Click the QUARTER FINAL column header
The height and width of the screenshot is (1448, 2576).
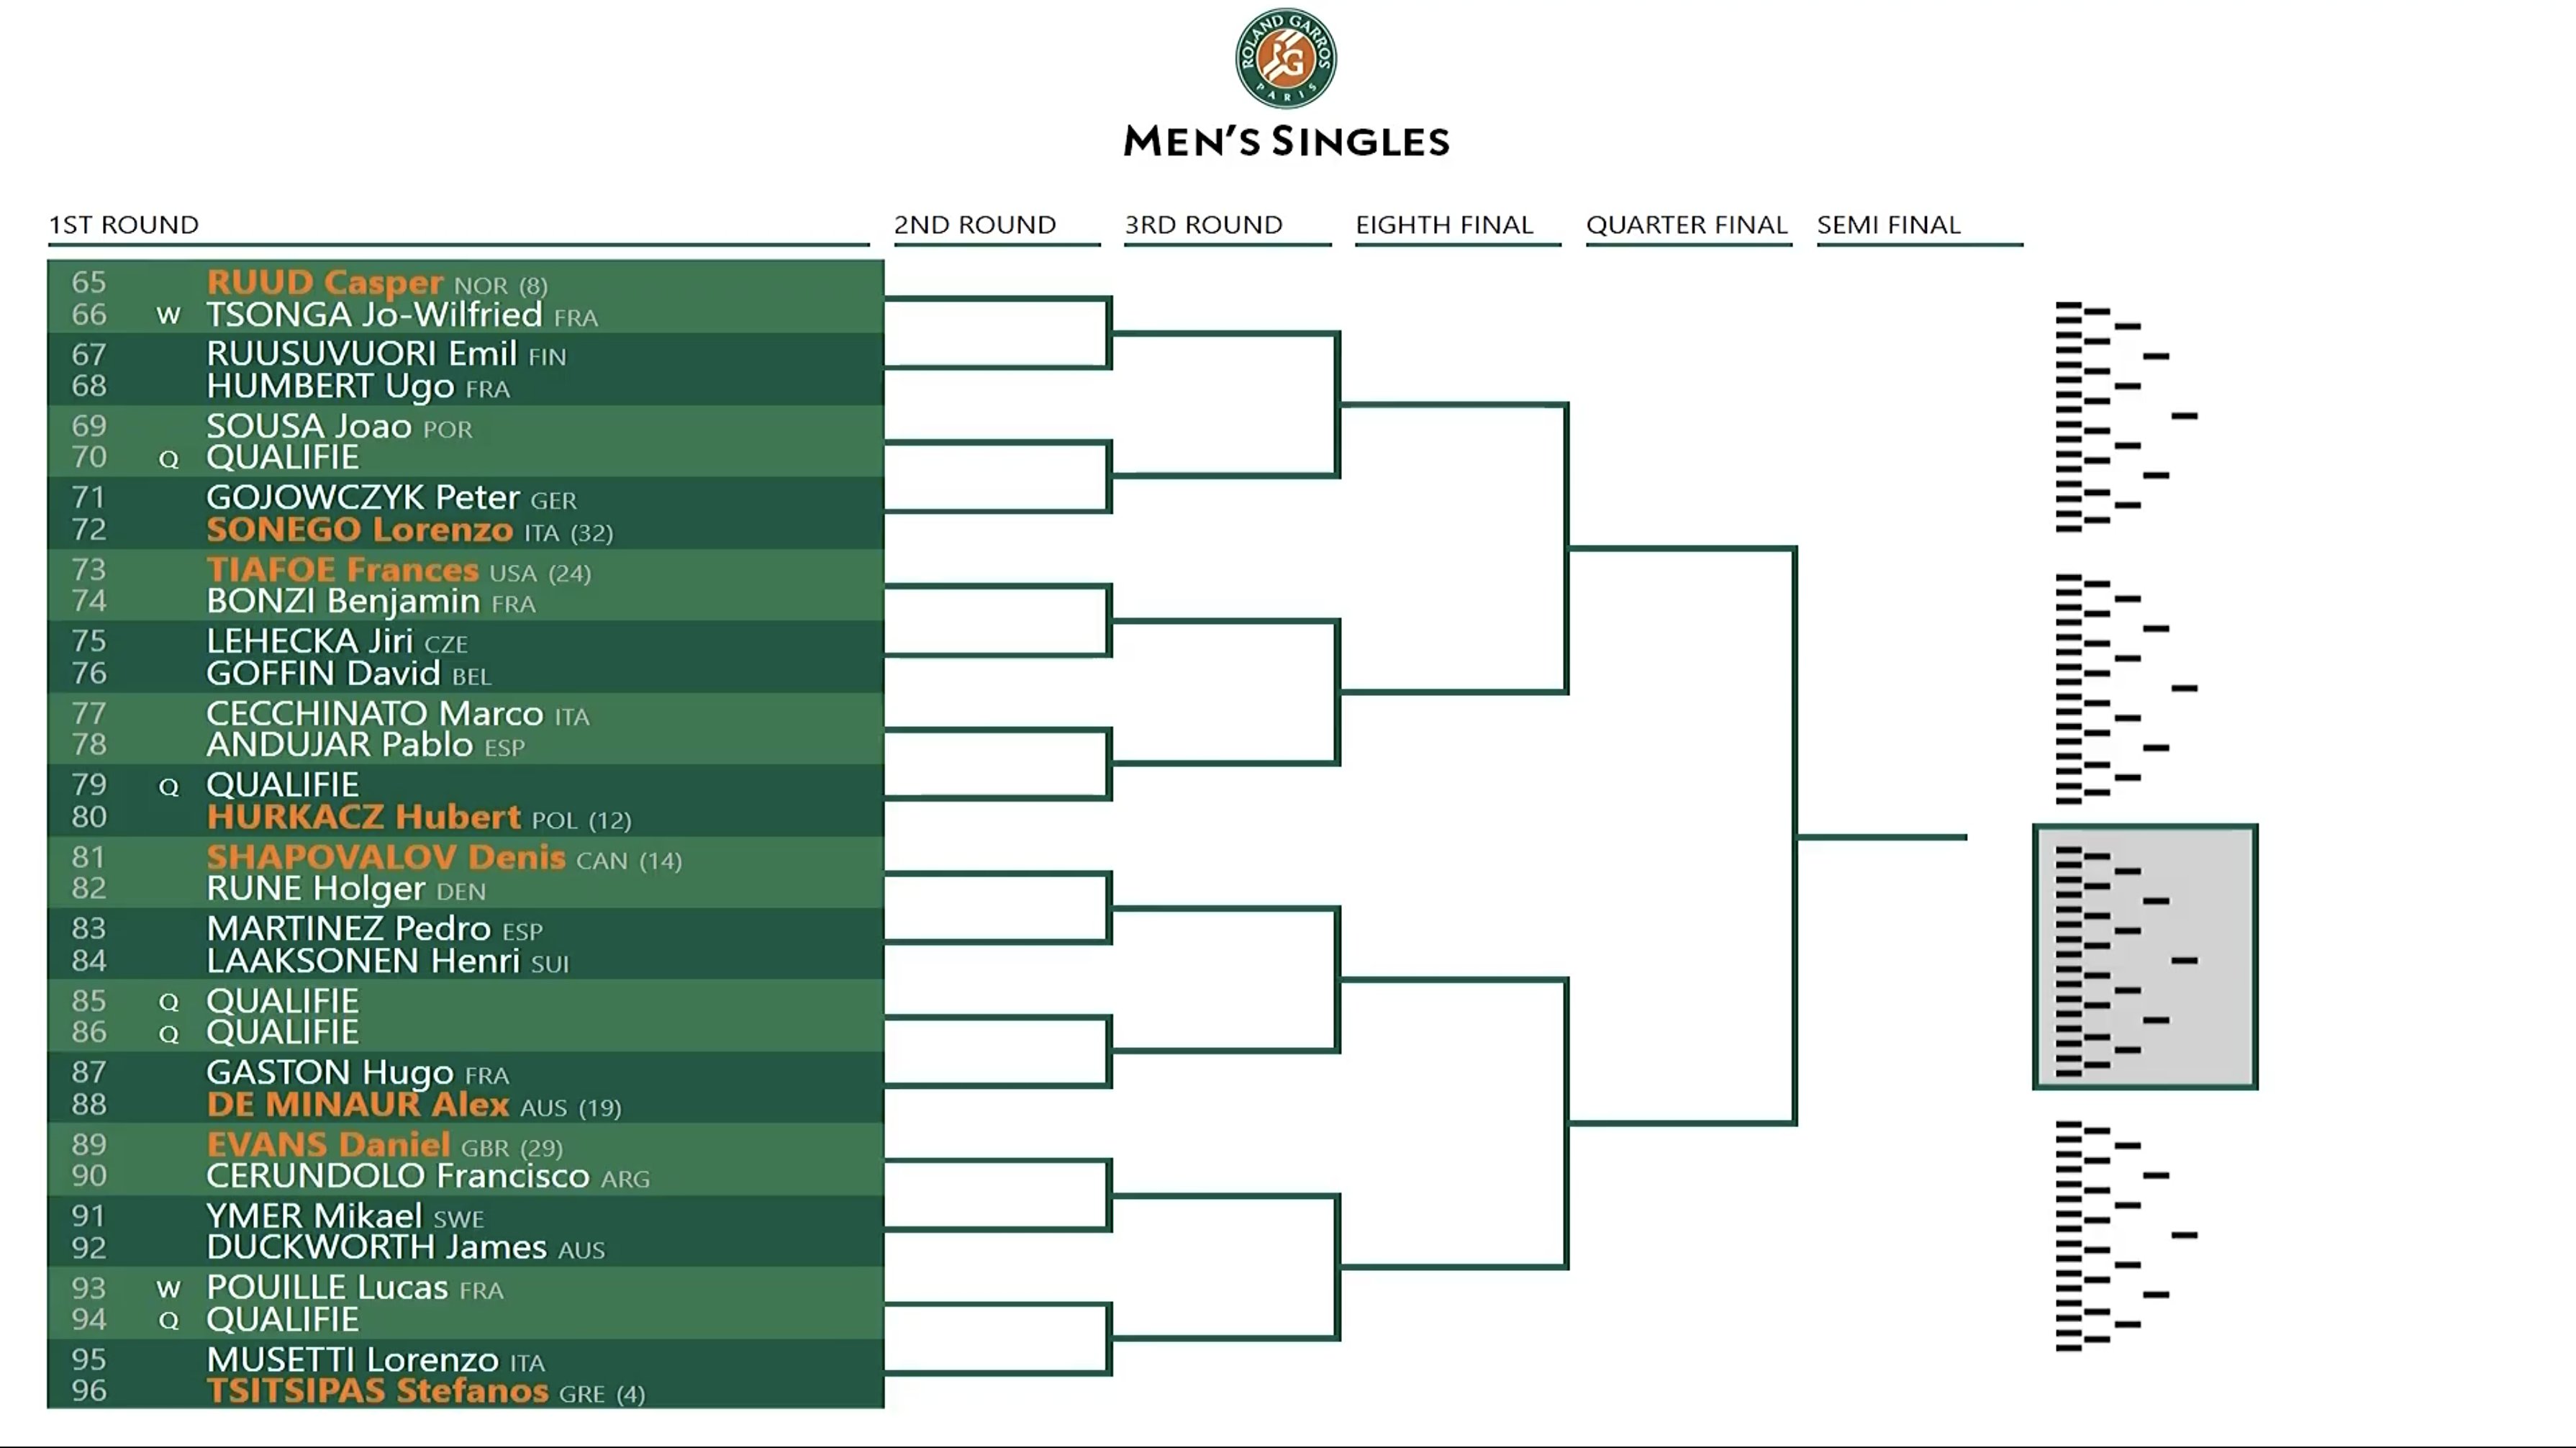point(1686,225)
